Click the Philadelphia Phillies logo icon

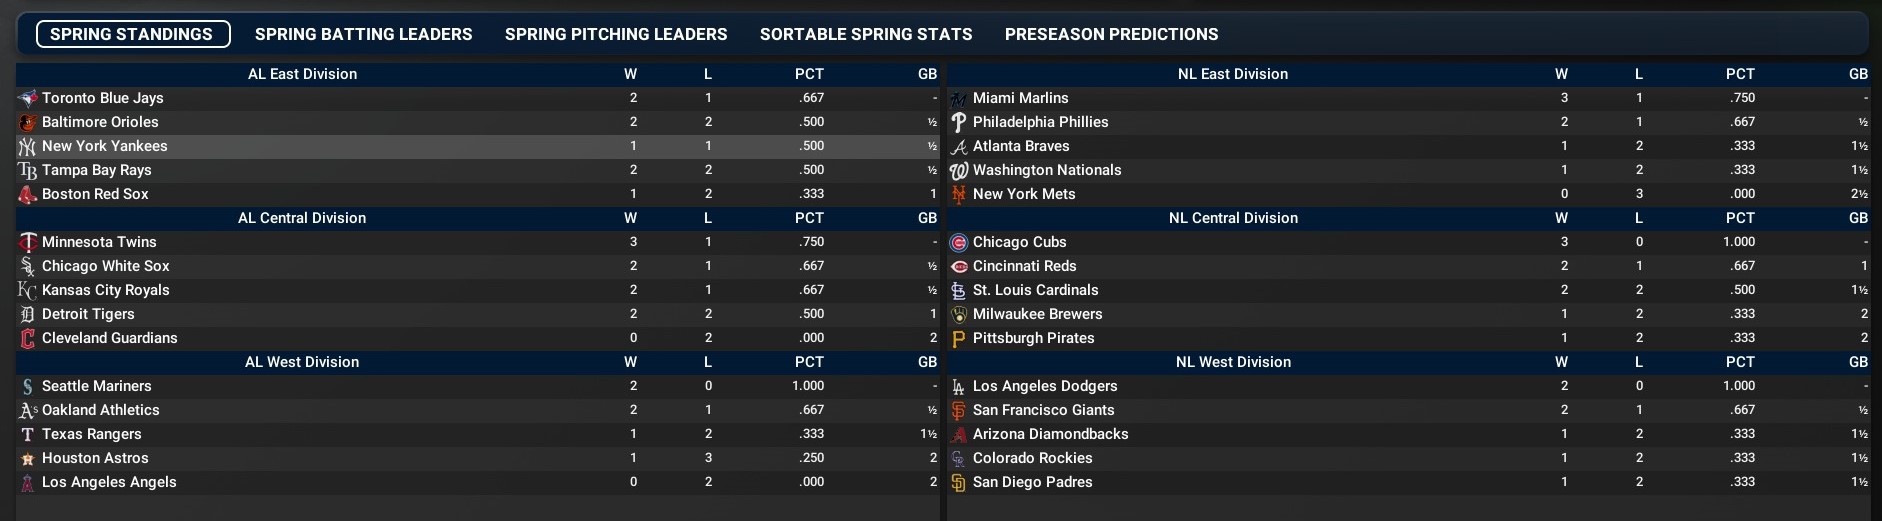coord(958,122)
